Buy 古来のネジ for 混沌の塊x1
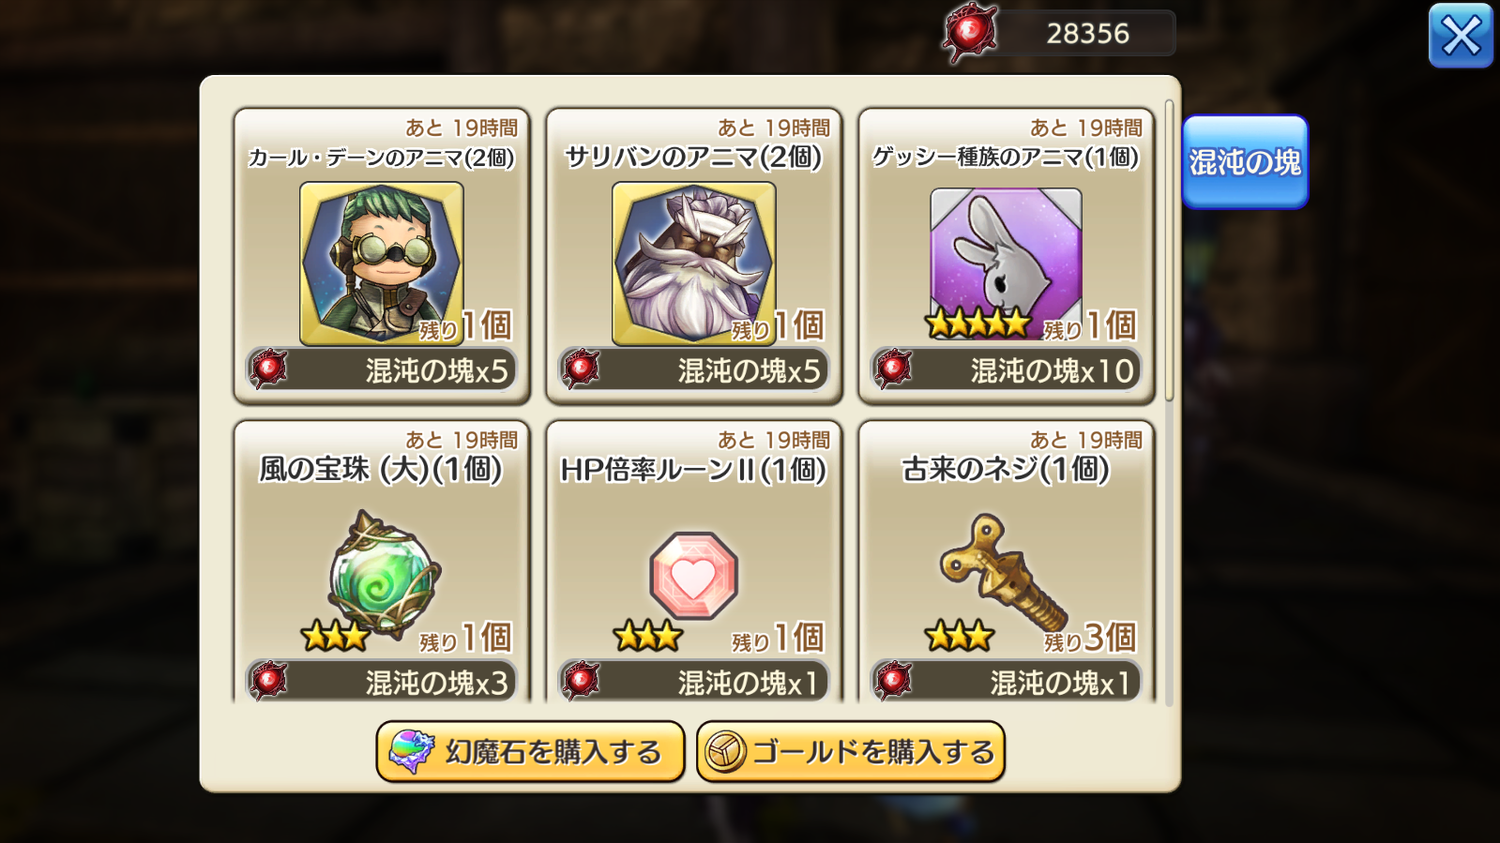 pos(1006,682)
